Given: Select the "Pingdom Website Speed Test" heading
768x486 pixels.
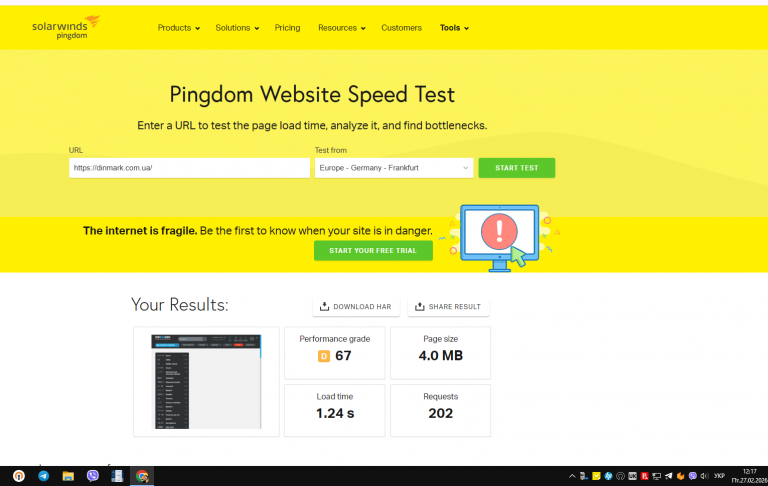Looking at the screenshot, I should tap(312, 95).
